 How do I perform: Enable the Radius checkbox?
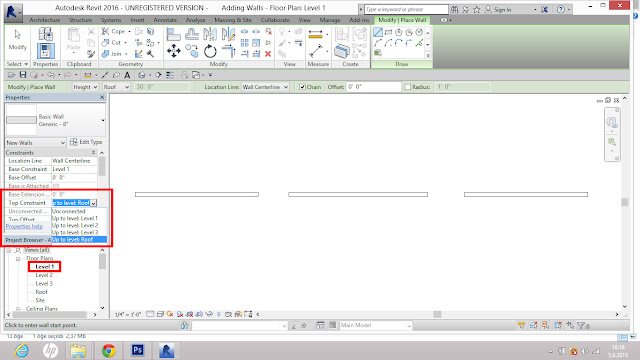(408, 87)
